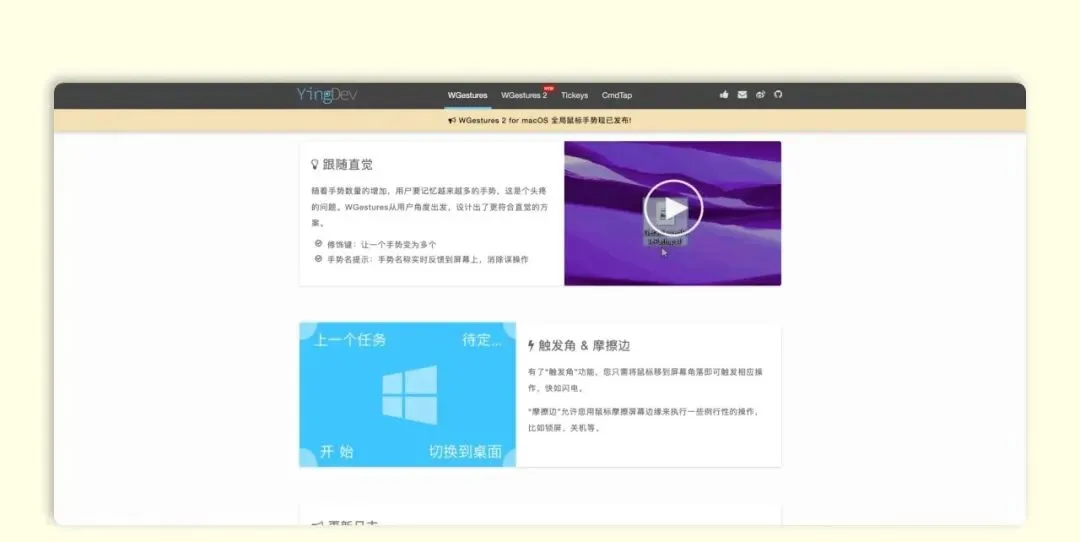Click the paragraph beginning 有了"触发角"功能

pos(645,380)
